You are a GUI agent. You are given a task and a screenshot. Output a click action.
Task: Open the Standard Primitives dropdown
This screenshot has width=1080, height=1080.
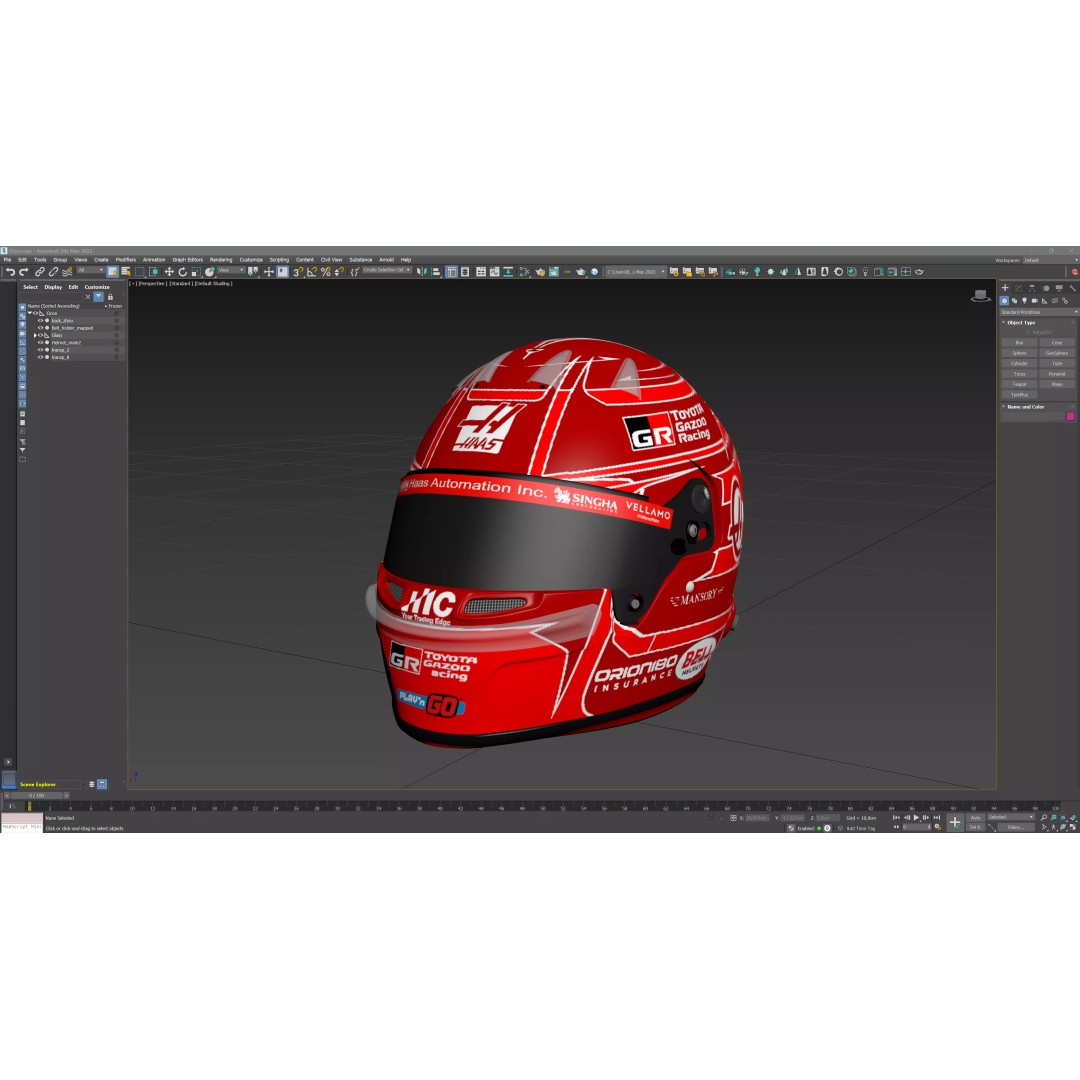point(1039,312)
